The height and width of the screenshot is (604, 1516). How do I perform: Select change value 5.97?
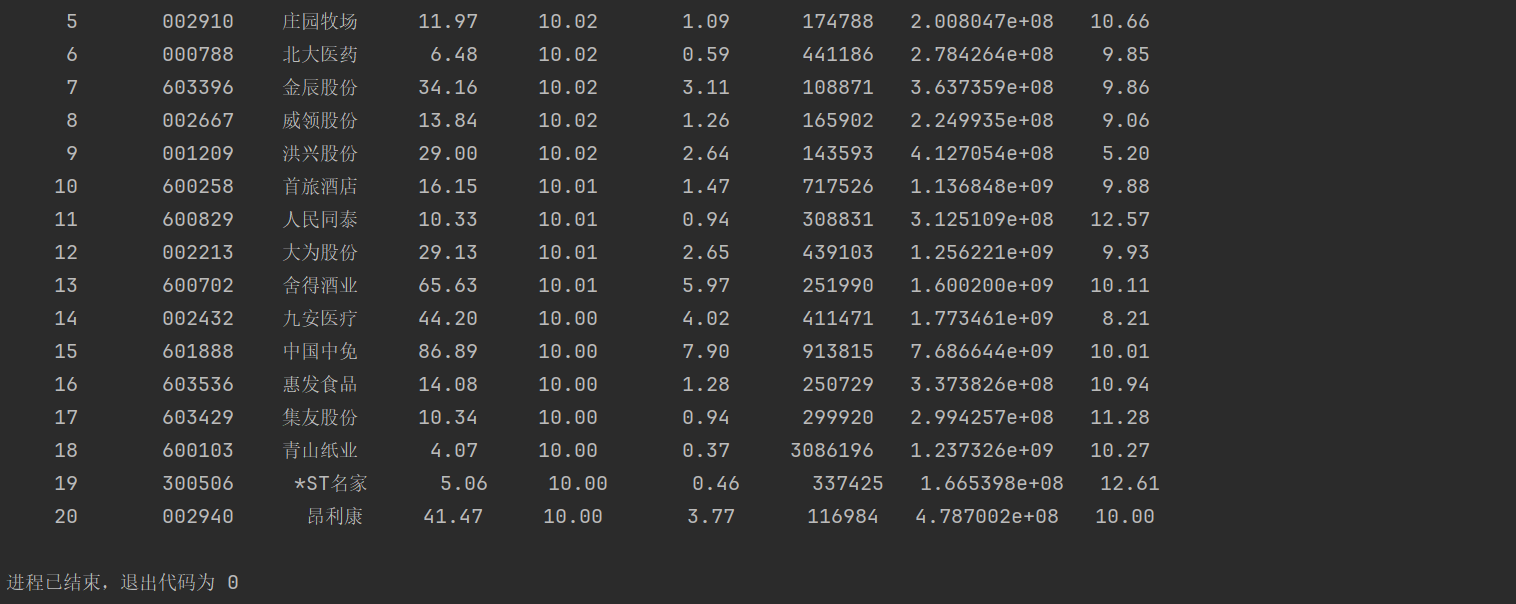(706, 285)
